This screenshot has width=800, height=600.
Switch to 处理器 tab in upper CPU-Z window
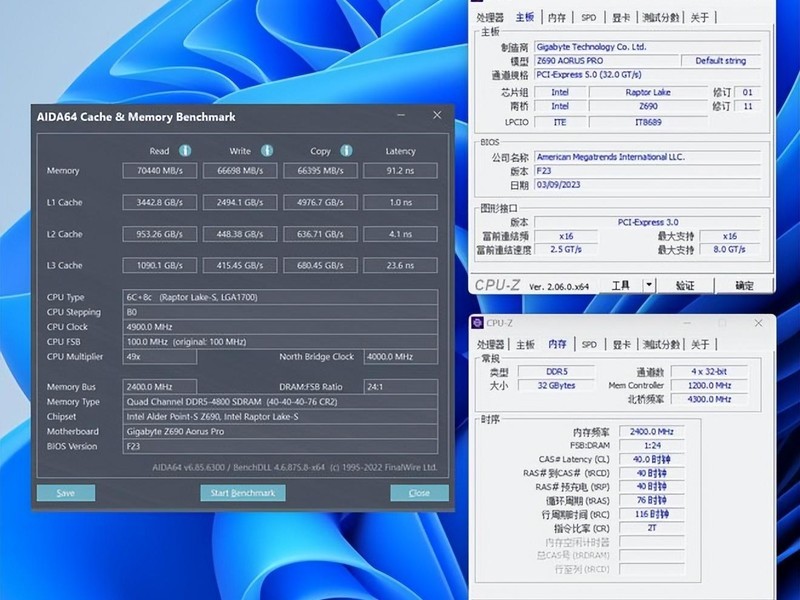point(490,18)
